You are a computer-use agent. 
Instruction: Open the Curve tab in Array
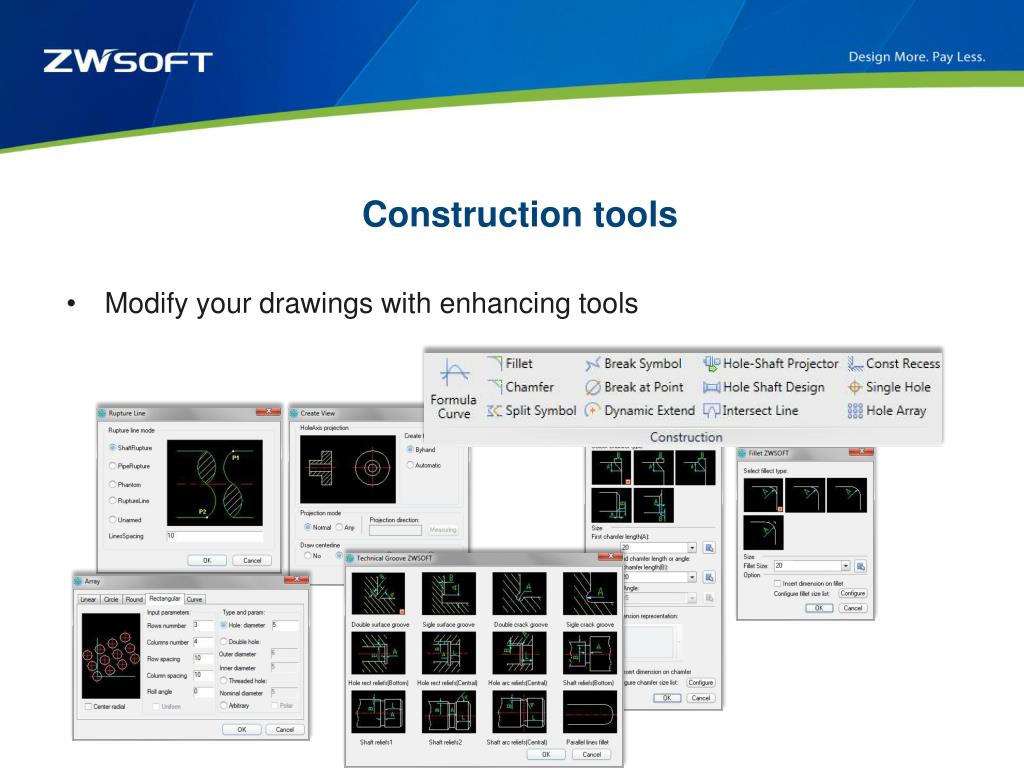coord(195,600)
